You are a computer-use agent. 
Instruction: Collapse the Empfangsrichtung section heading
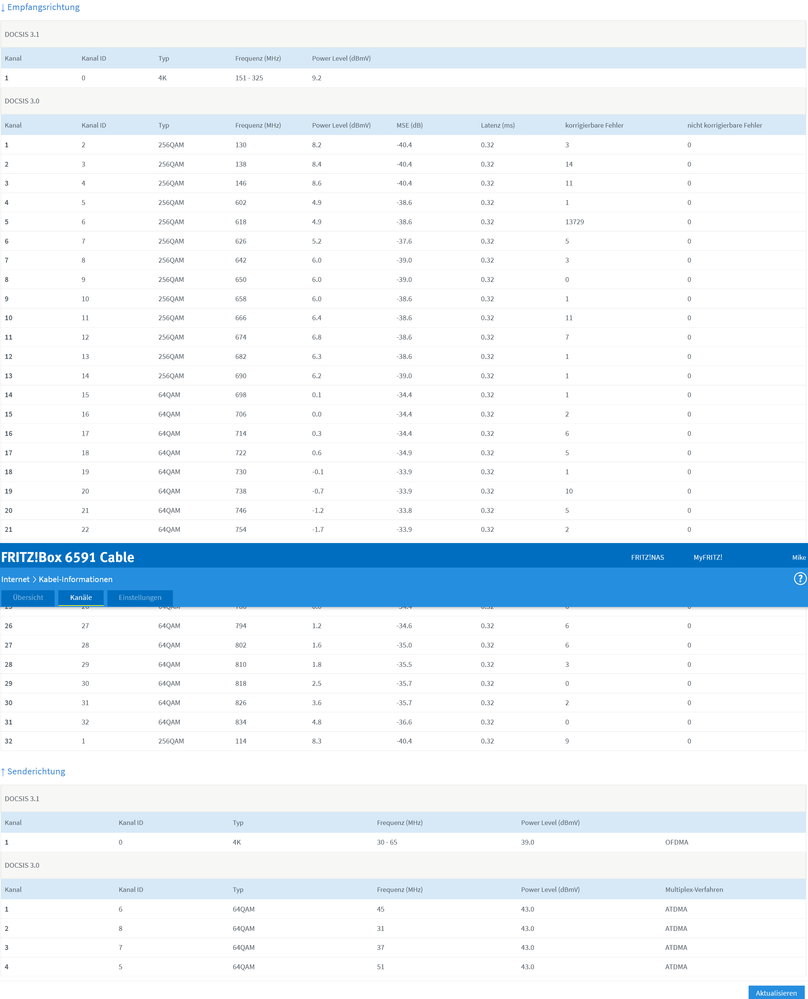click(41, 7)
